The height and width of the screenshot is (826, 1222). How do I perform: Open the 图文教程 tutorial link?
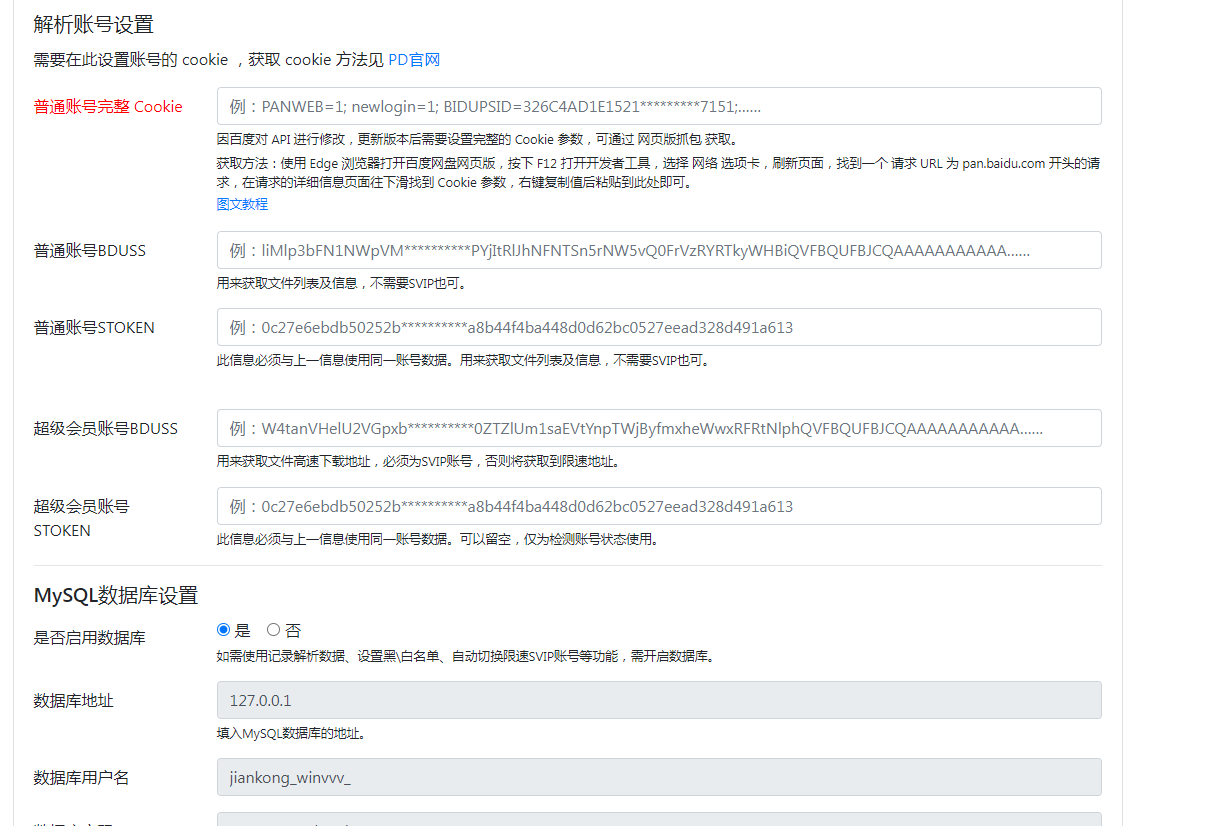[242, 204]
